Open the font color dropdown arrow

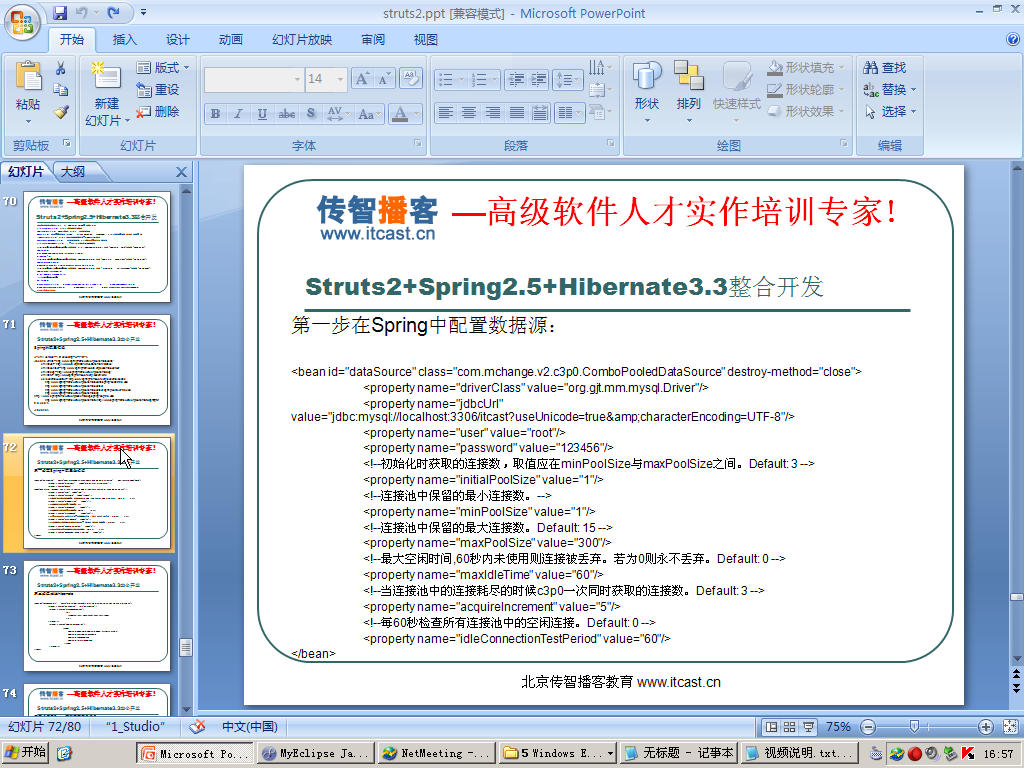tap(416, 114)
